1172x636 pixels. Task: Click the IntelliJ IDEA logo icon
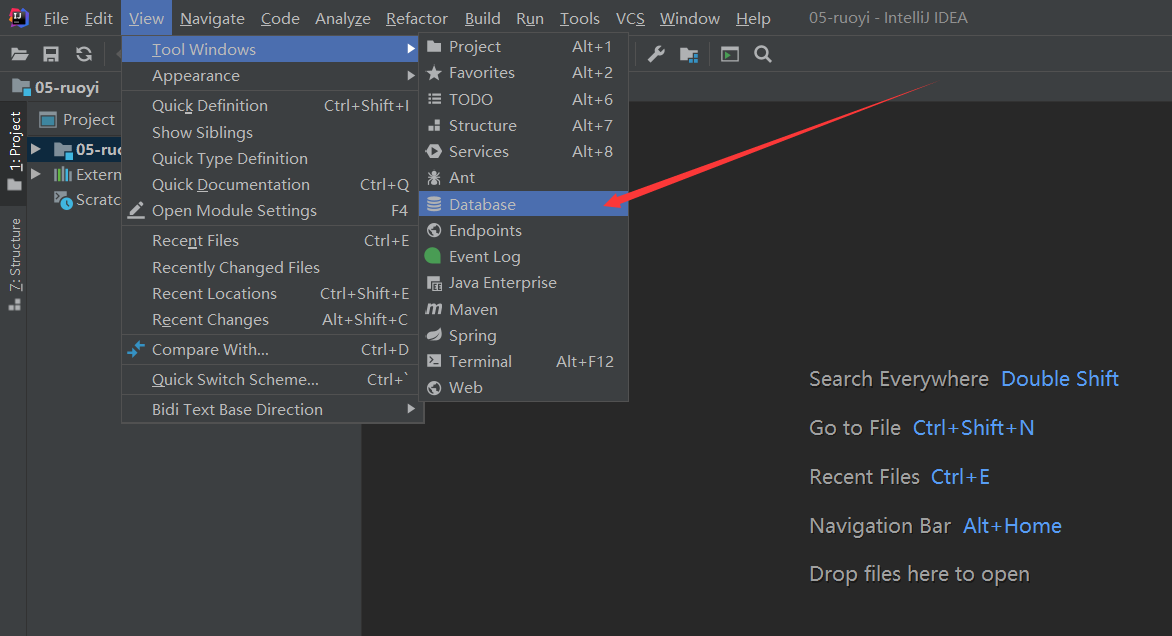click(18, 18)
